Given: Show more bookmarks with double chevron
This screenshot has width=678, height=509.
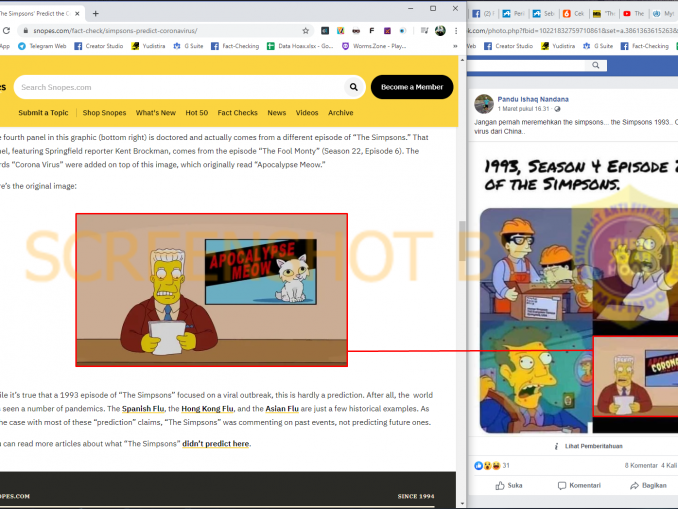Looking at the screenshot, I should [x=455, y=46].
